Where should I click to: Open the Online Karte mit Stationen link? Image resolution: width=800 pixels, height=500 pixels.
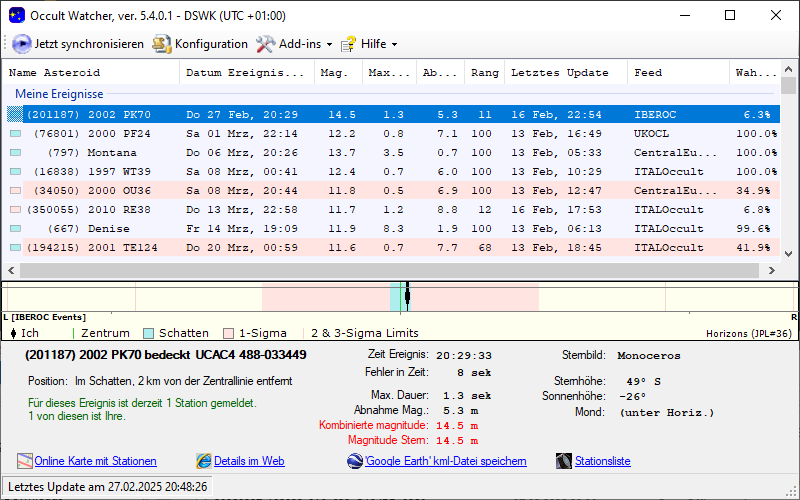[x=95, y=461]
